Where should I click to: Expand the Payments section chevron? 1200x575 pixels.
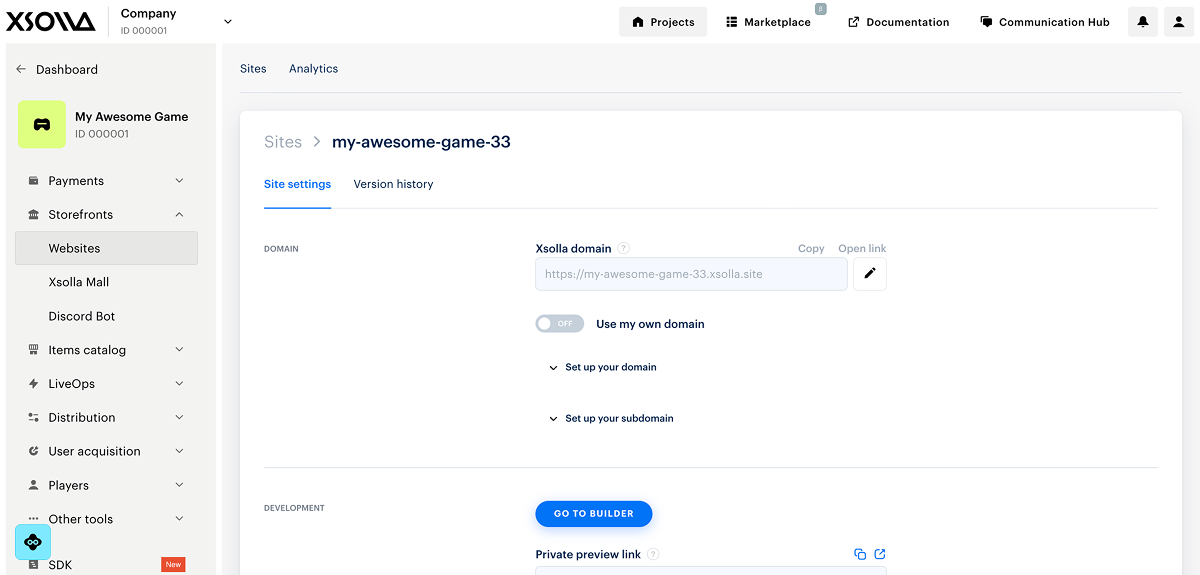coord(180,181)
